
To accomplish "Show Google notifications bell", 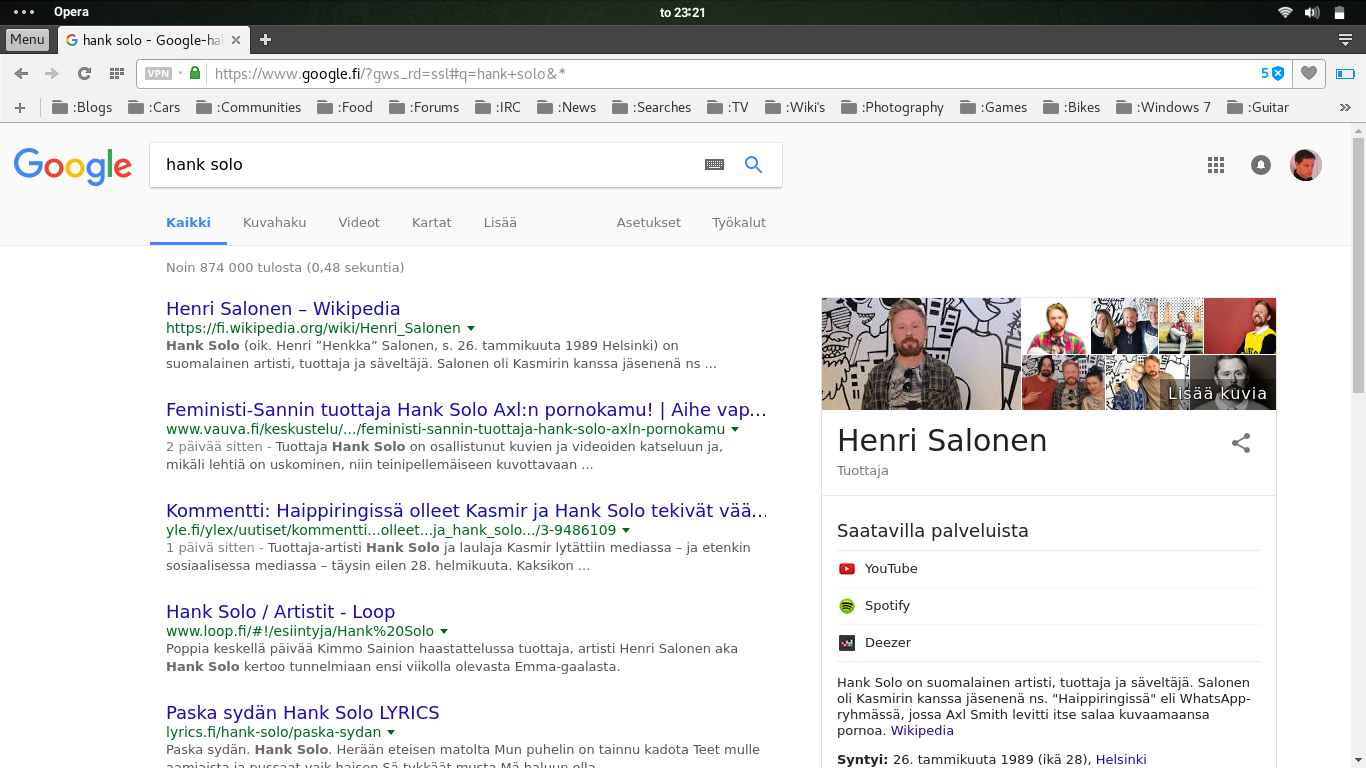I will [1261, 166].
